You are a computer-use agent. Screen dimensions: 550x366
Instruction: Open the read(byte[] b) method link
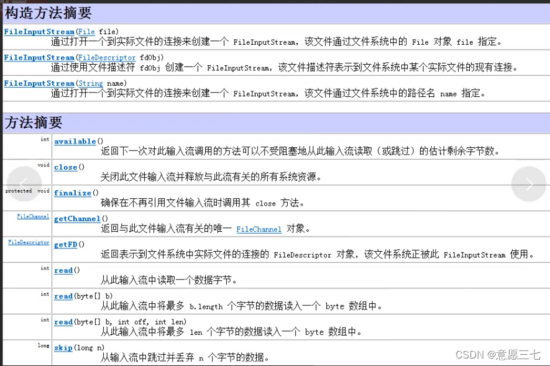63,297
